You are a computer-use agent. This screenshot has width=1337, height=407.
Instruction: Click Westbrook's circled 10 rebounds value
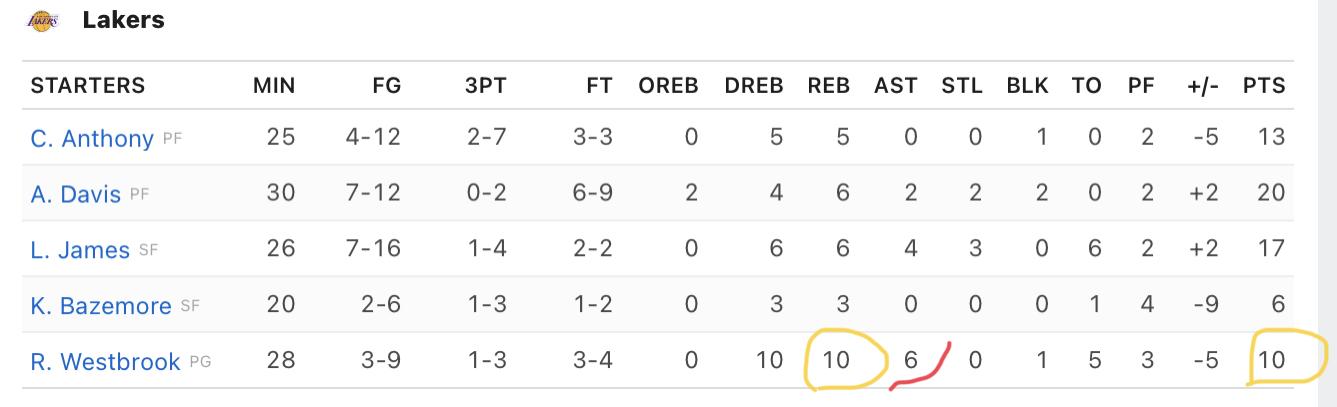point(836,361)
